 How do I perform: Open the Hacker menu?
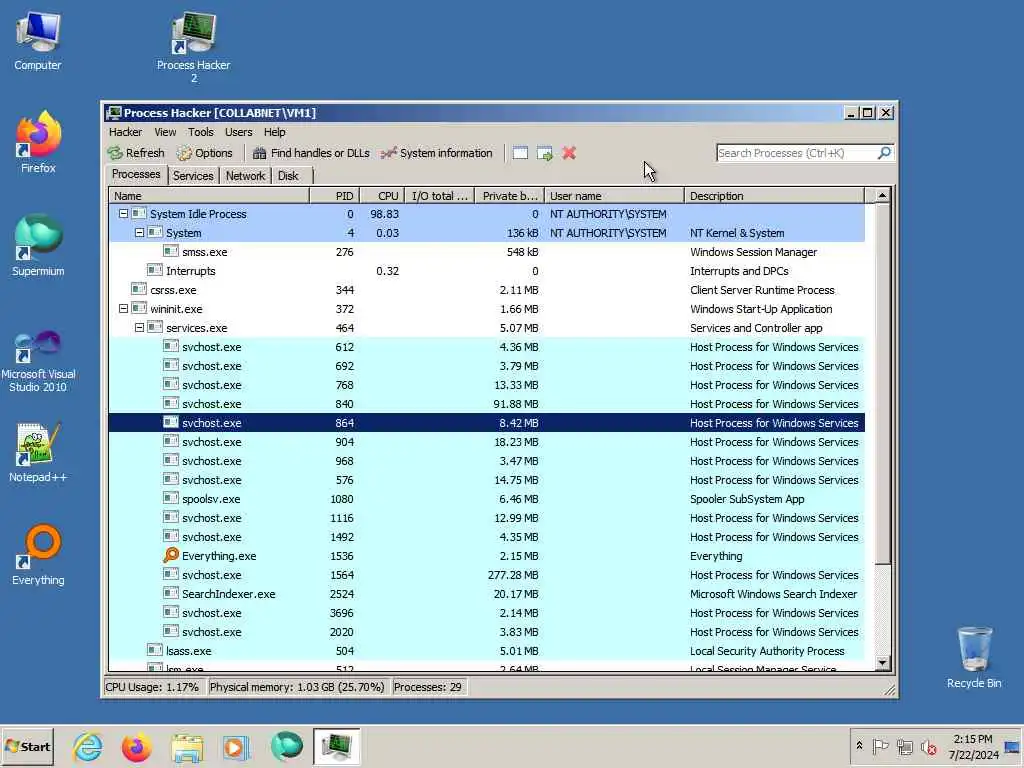coord(125,132)
